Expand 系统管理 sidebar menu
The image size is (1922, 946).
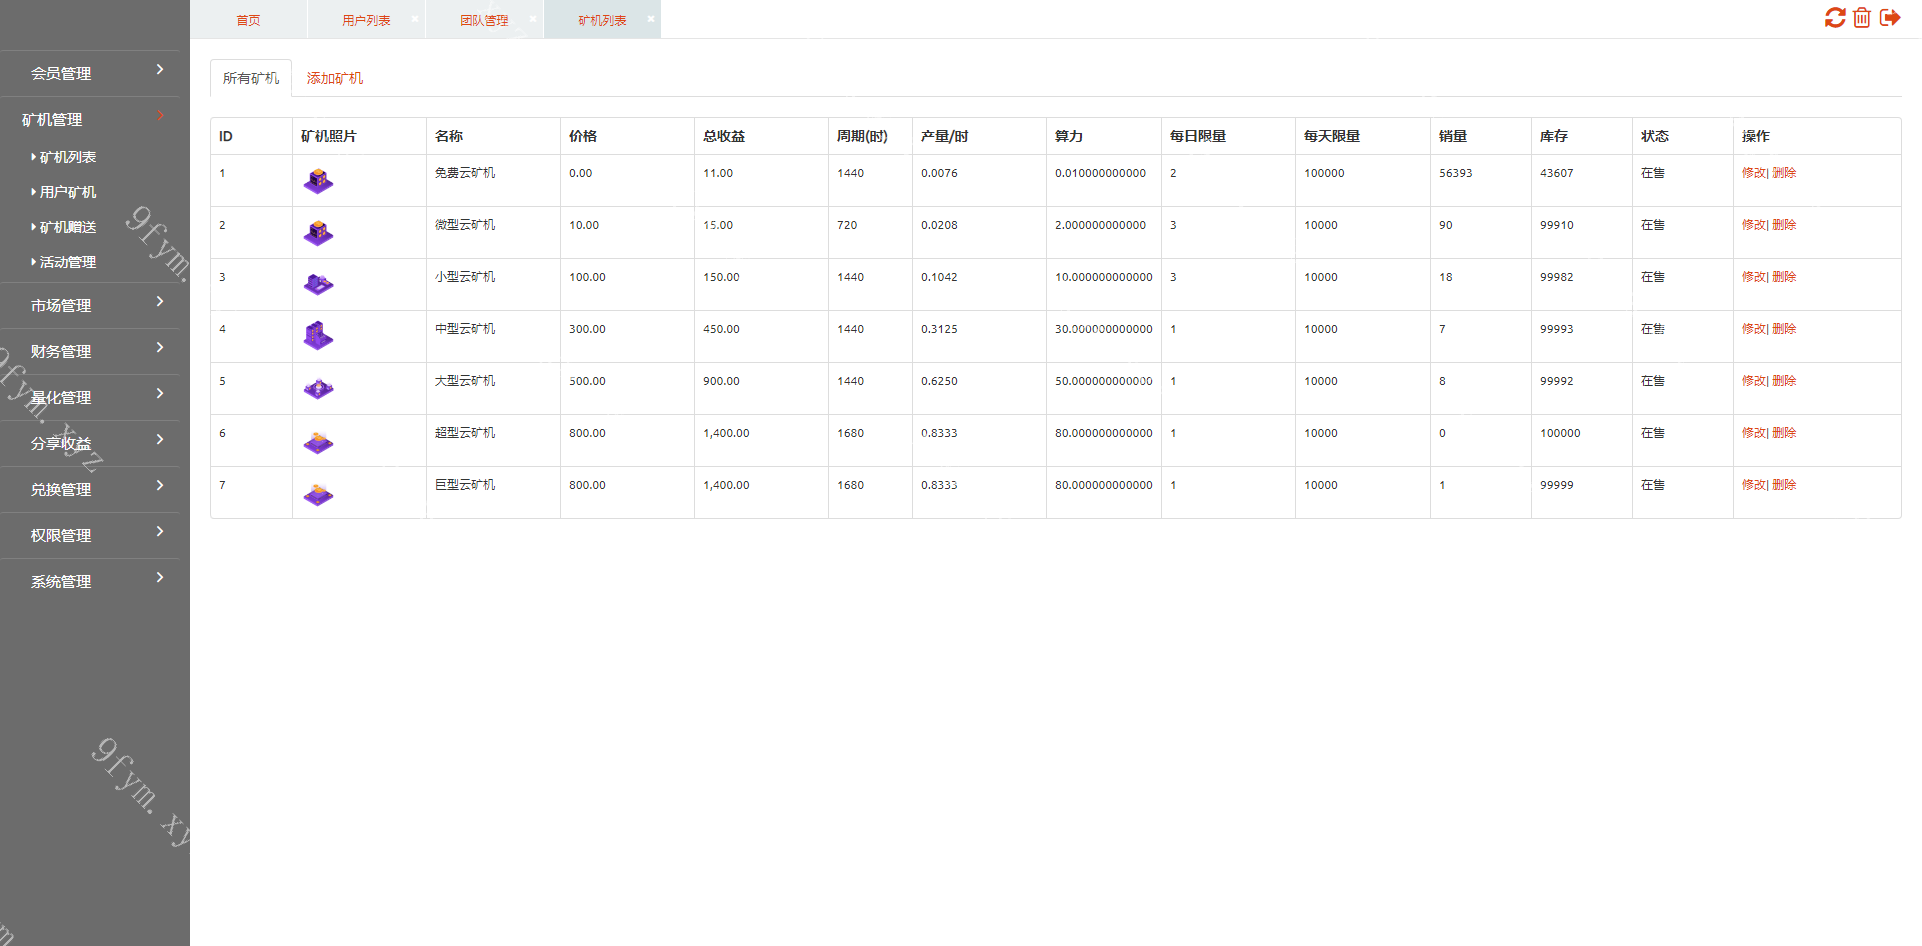(90, 581)
